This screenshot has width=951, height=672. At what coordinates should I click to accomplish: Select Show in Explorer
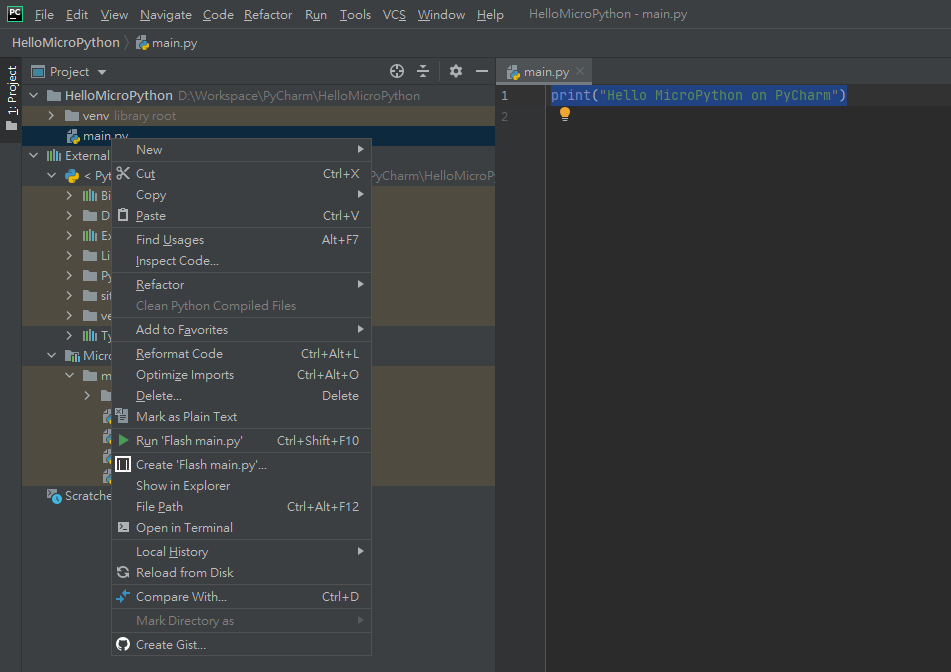(x=241, y=485)
